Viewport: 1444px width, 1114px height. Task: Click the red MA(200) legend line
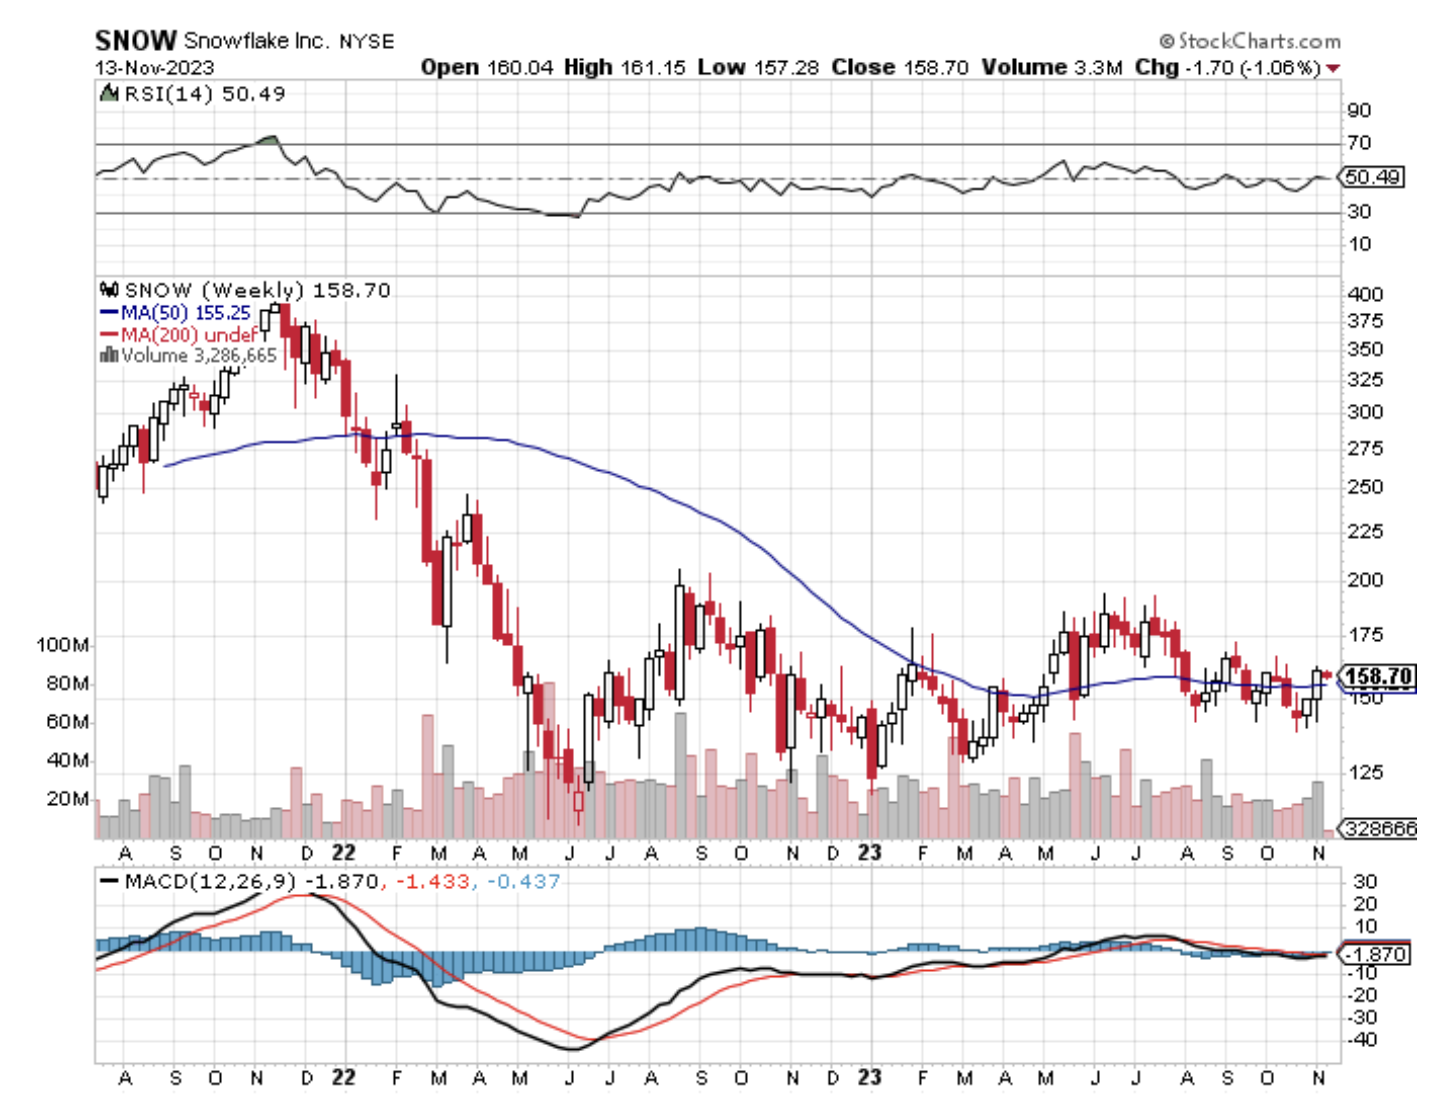108,335
